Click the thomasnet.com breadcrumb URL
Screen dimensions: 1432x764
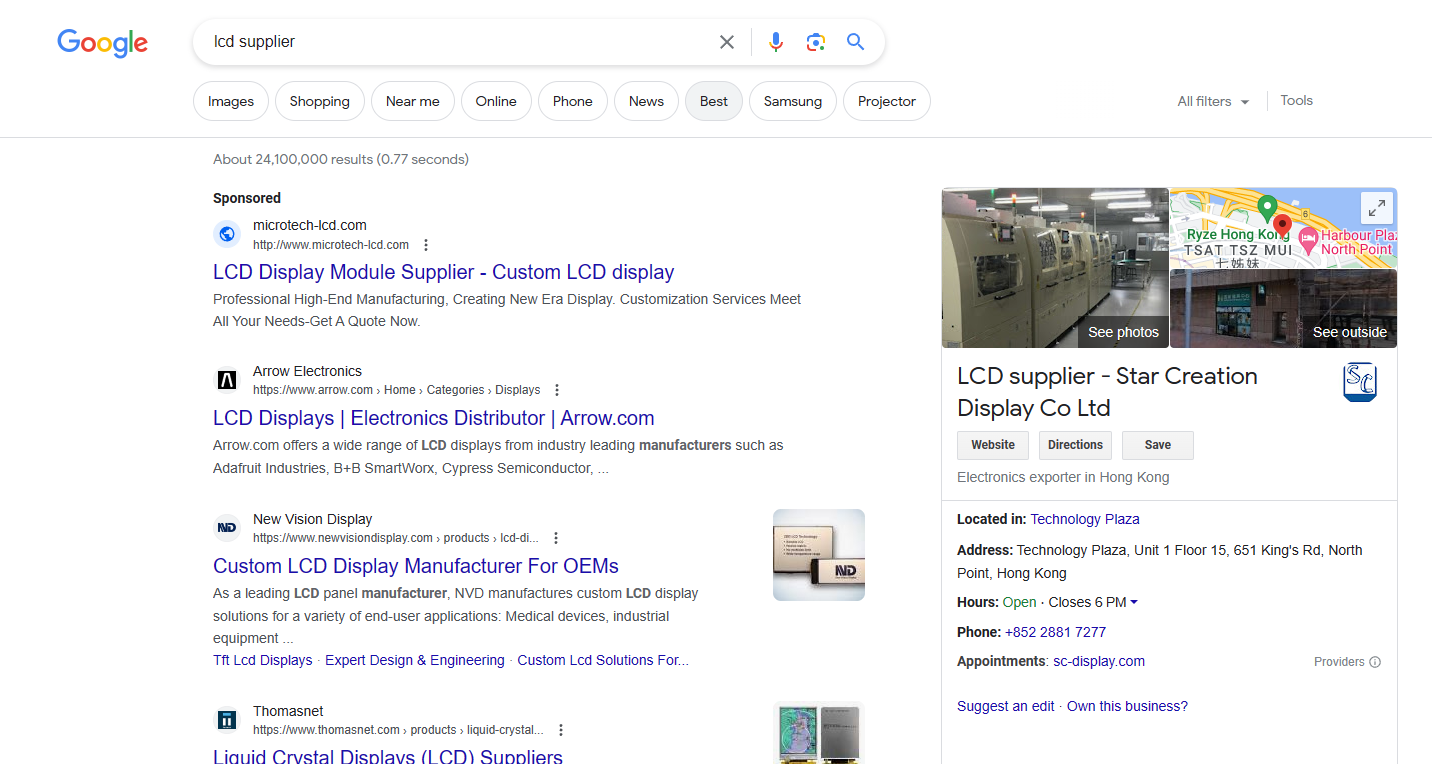click(398, 730)
